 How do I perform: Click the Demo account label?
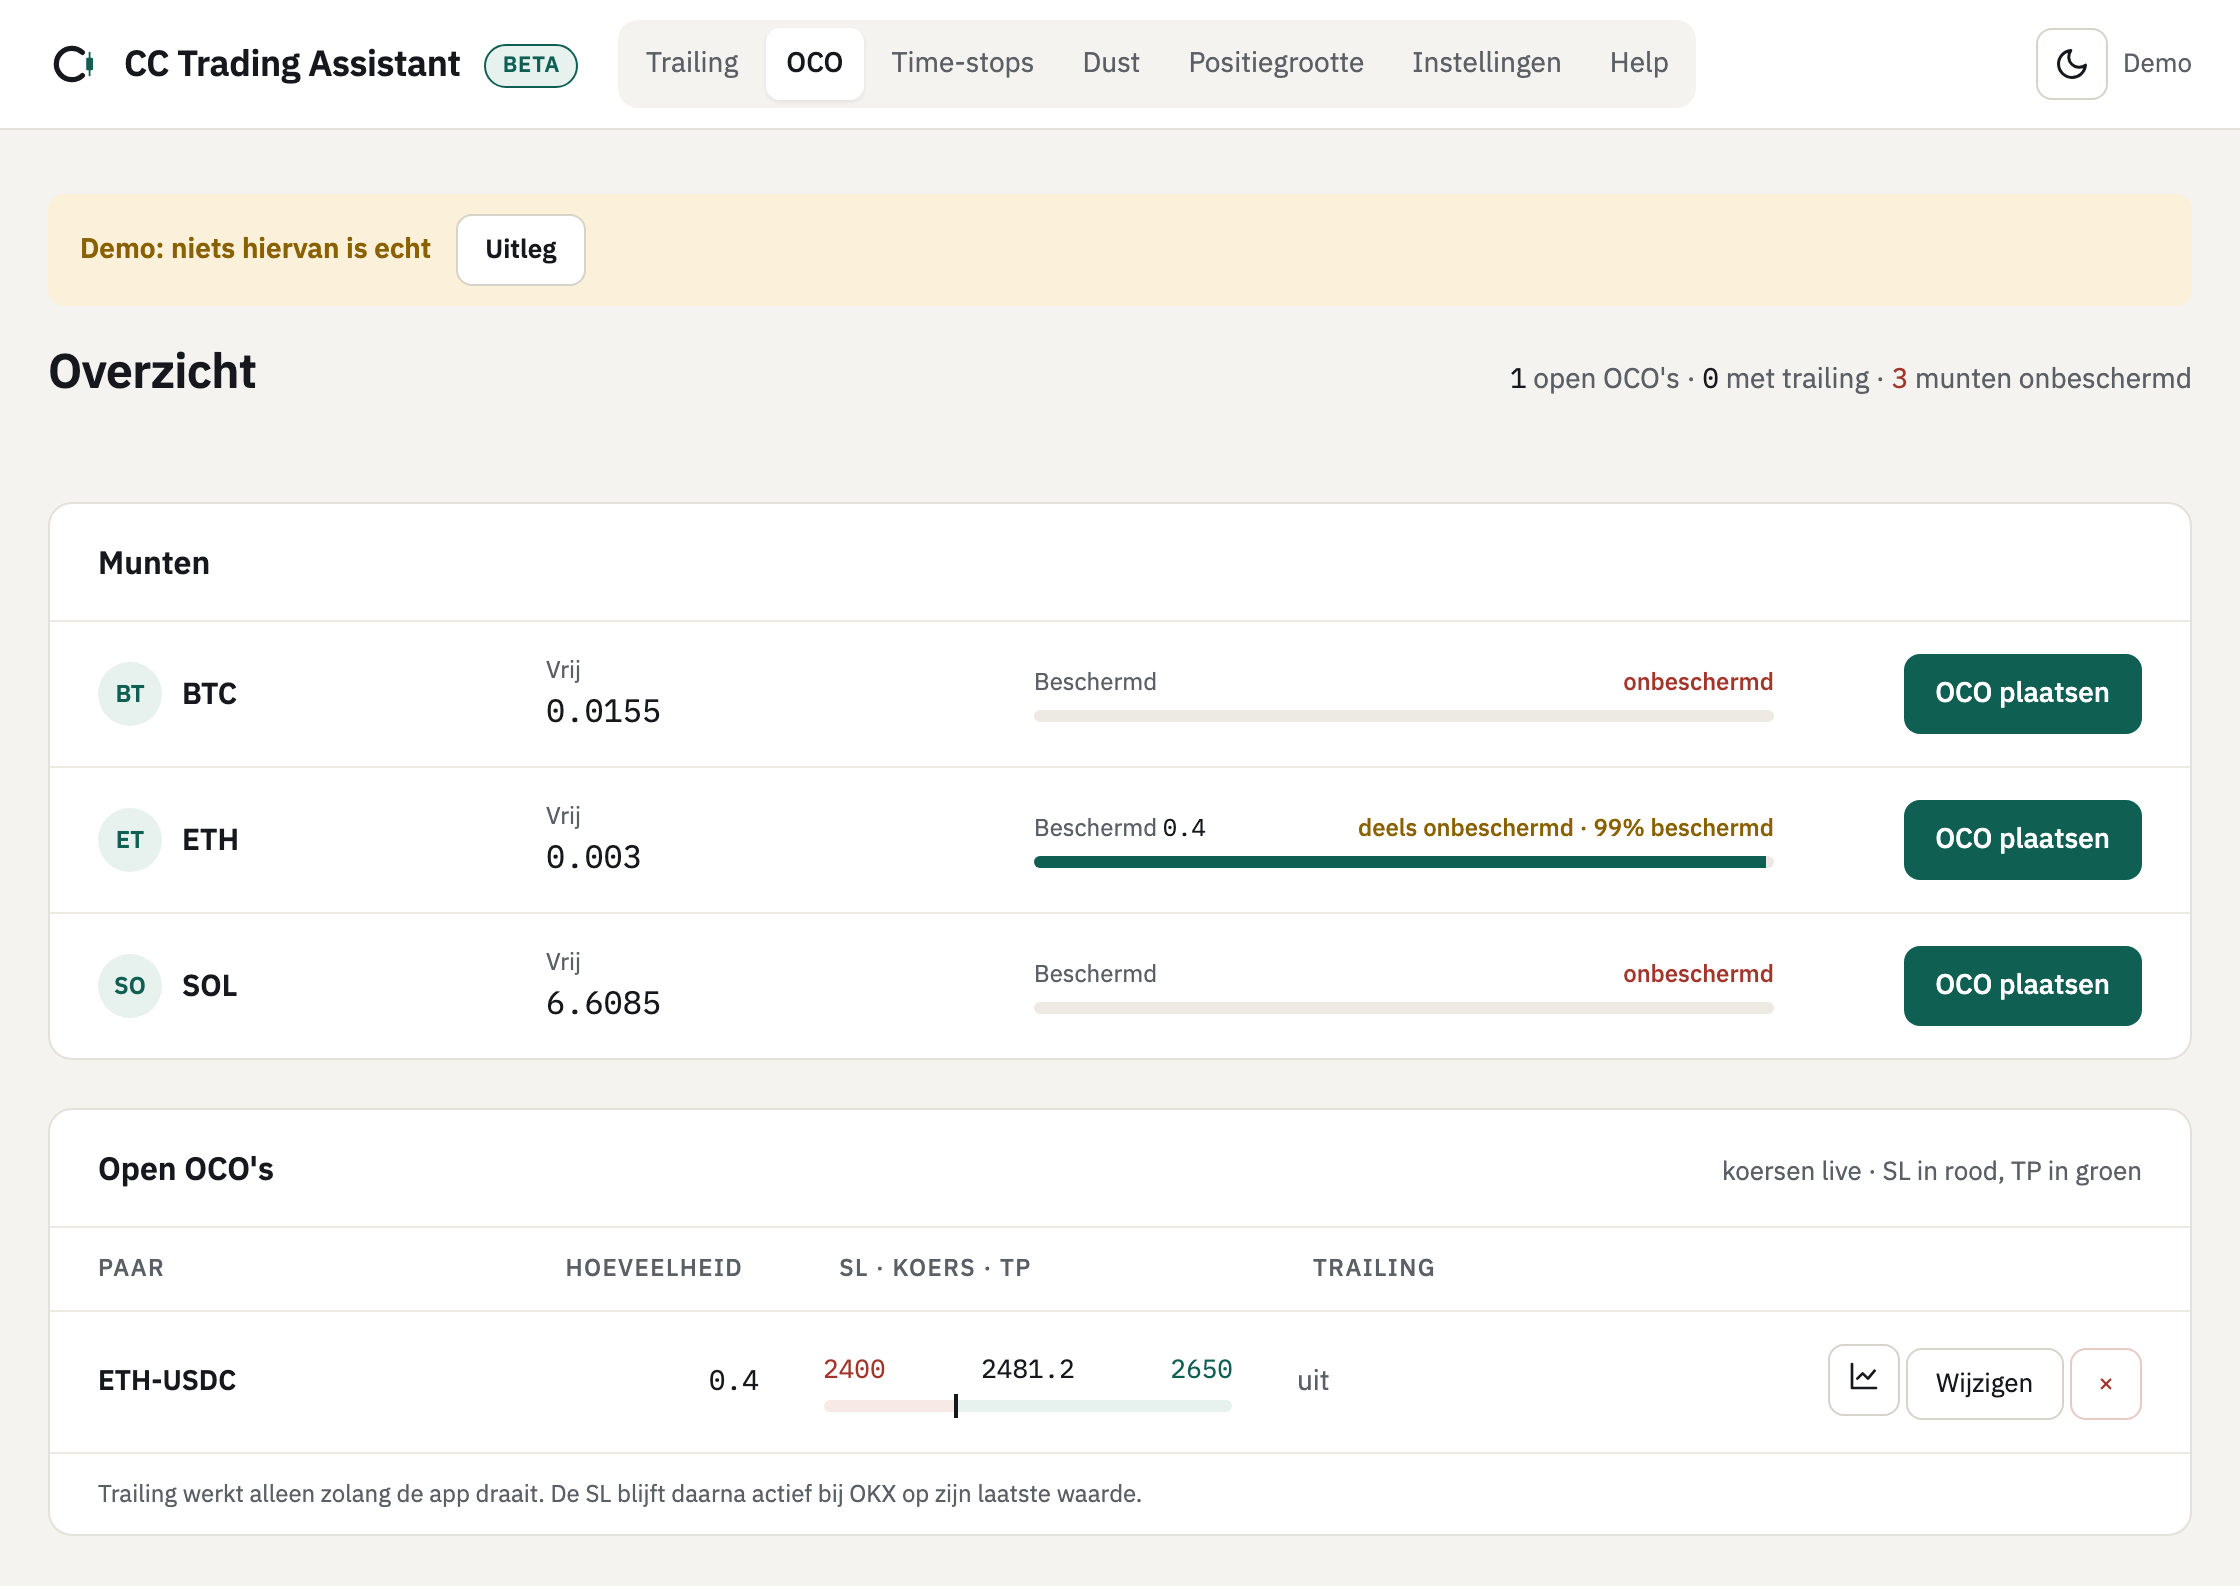(x=2157, y=64)
